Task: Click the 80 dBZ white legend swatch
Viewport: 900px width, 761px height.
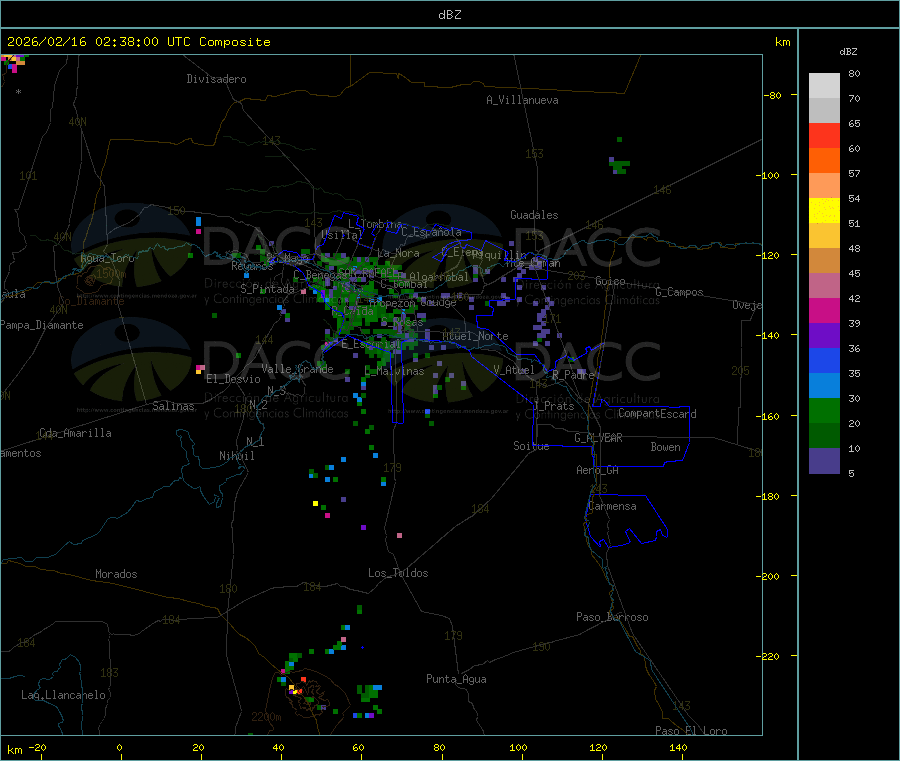Action: pos(824,86)
